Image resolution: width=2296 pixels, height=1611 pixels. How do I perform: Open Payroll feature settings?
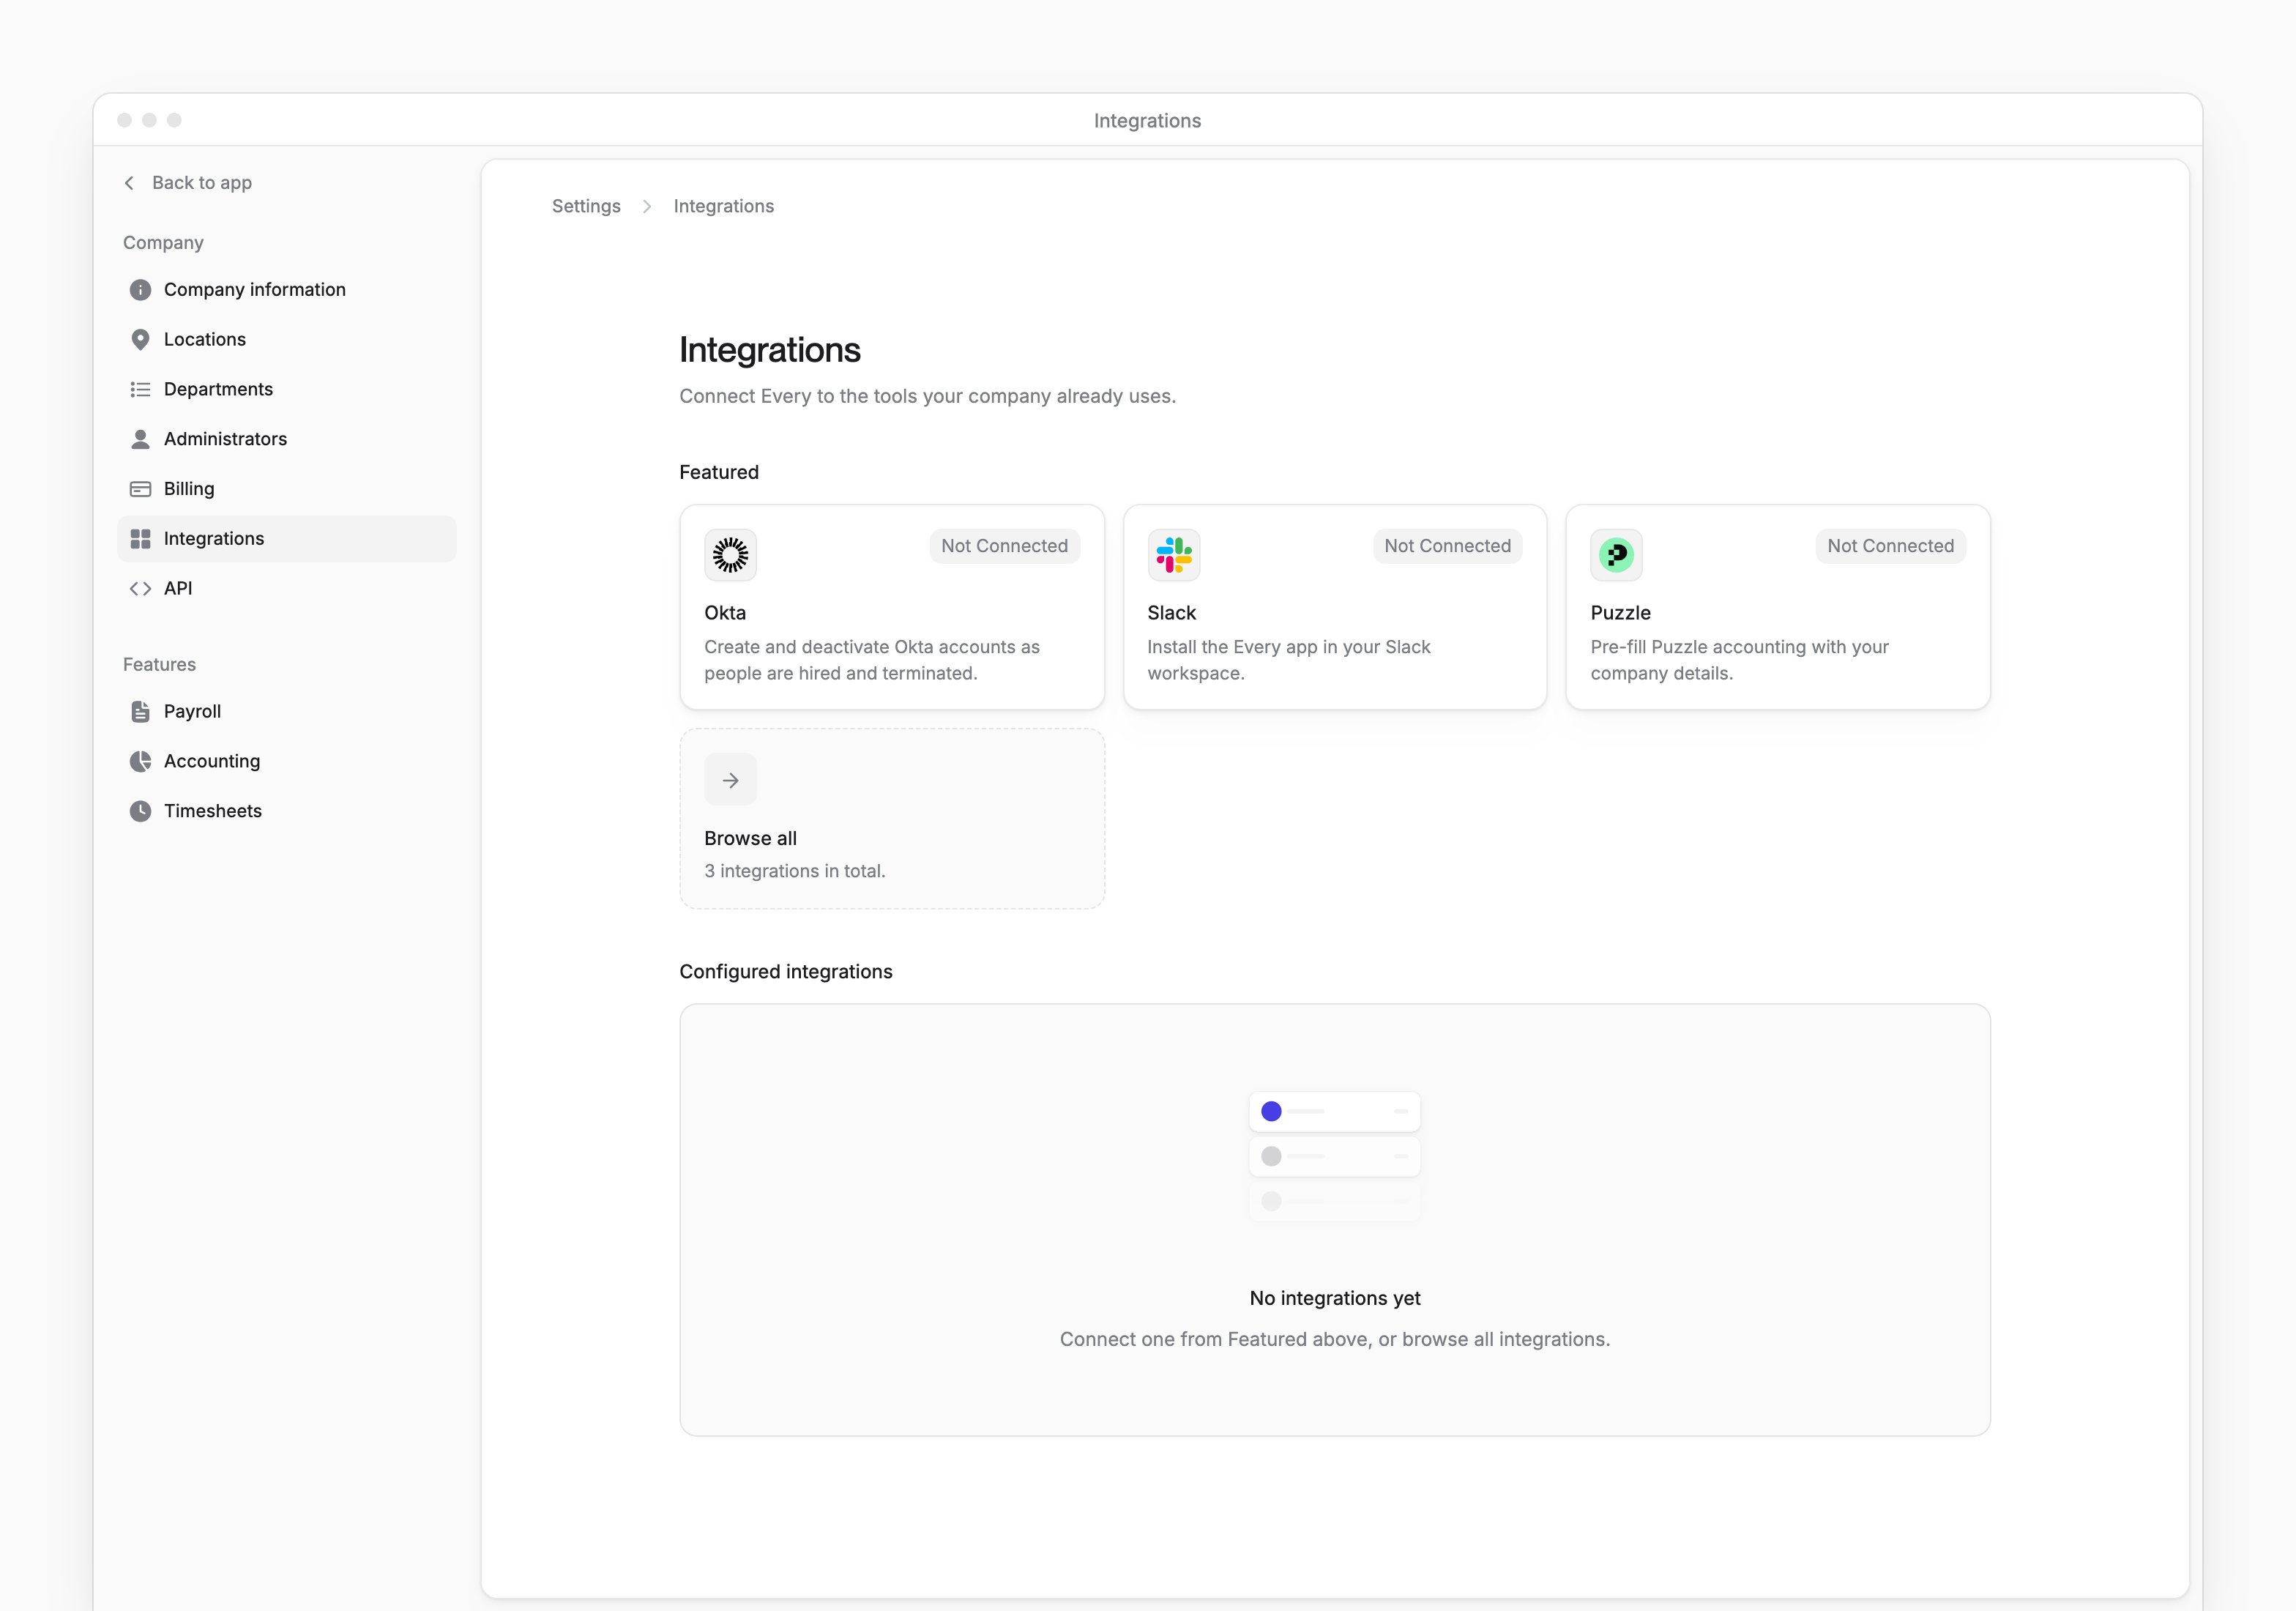[x=287, y=712]
